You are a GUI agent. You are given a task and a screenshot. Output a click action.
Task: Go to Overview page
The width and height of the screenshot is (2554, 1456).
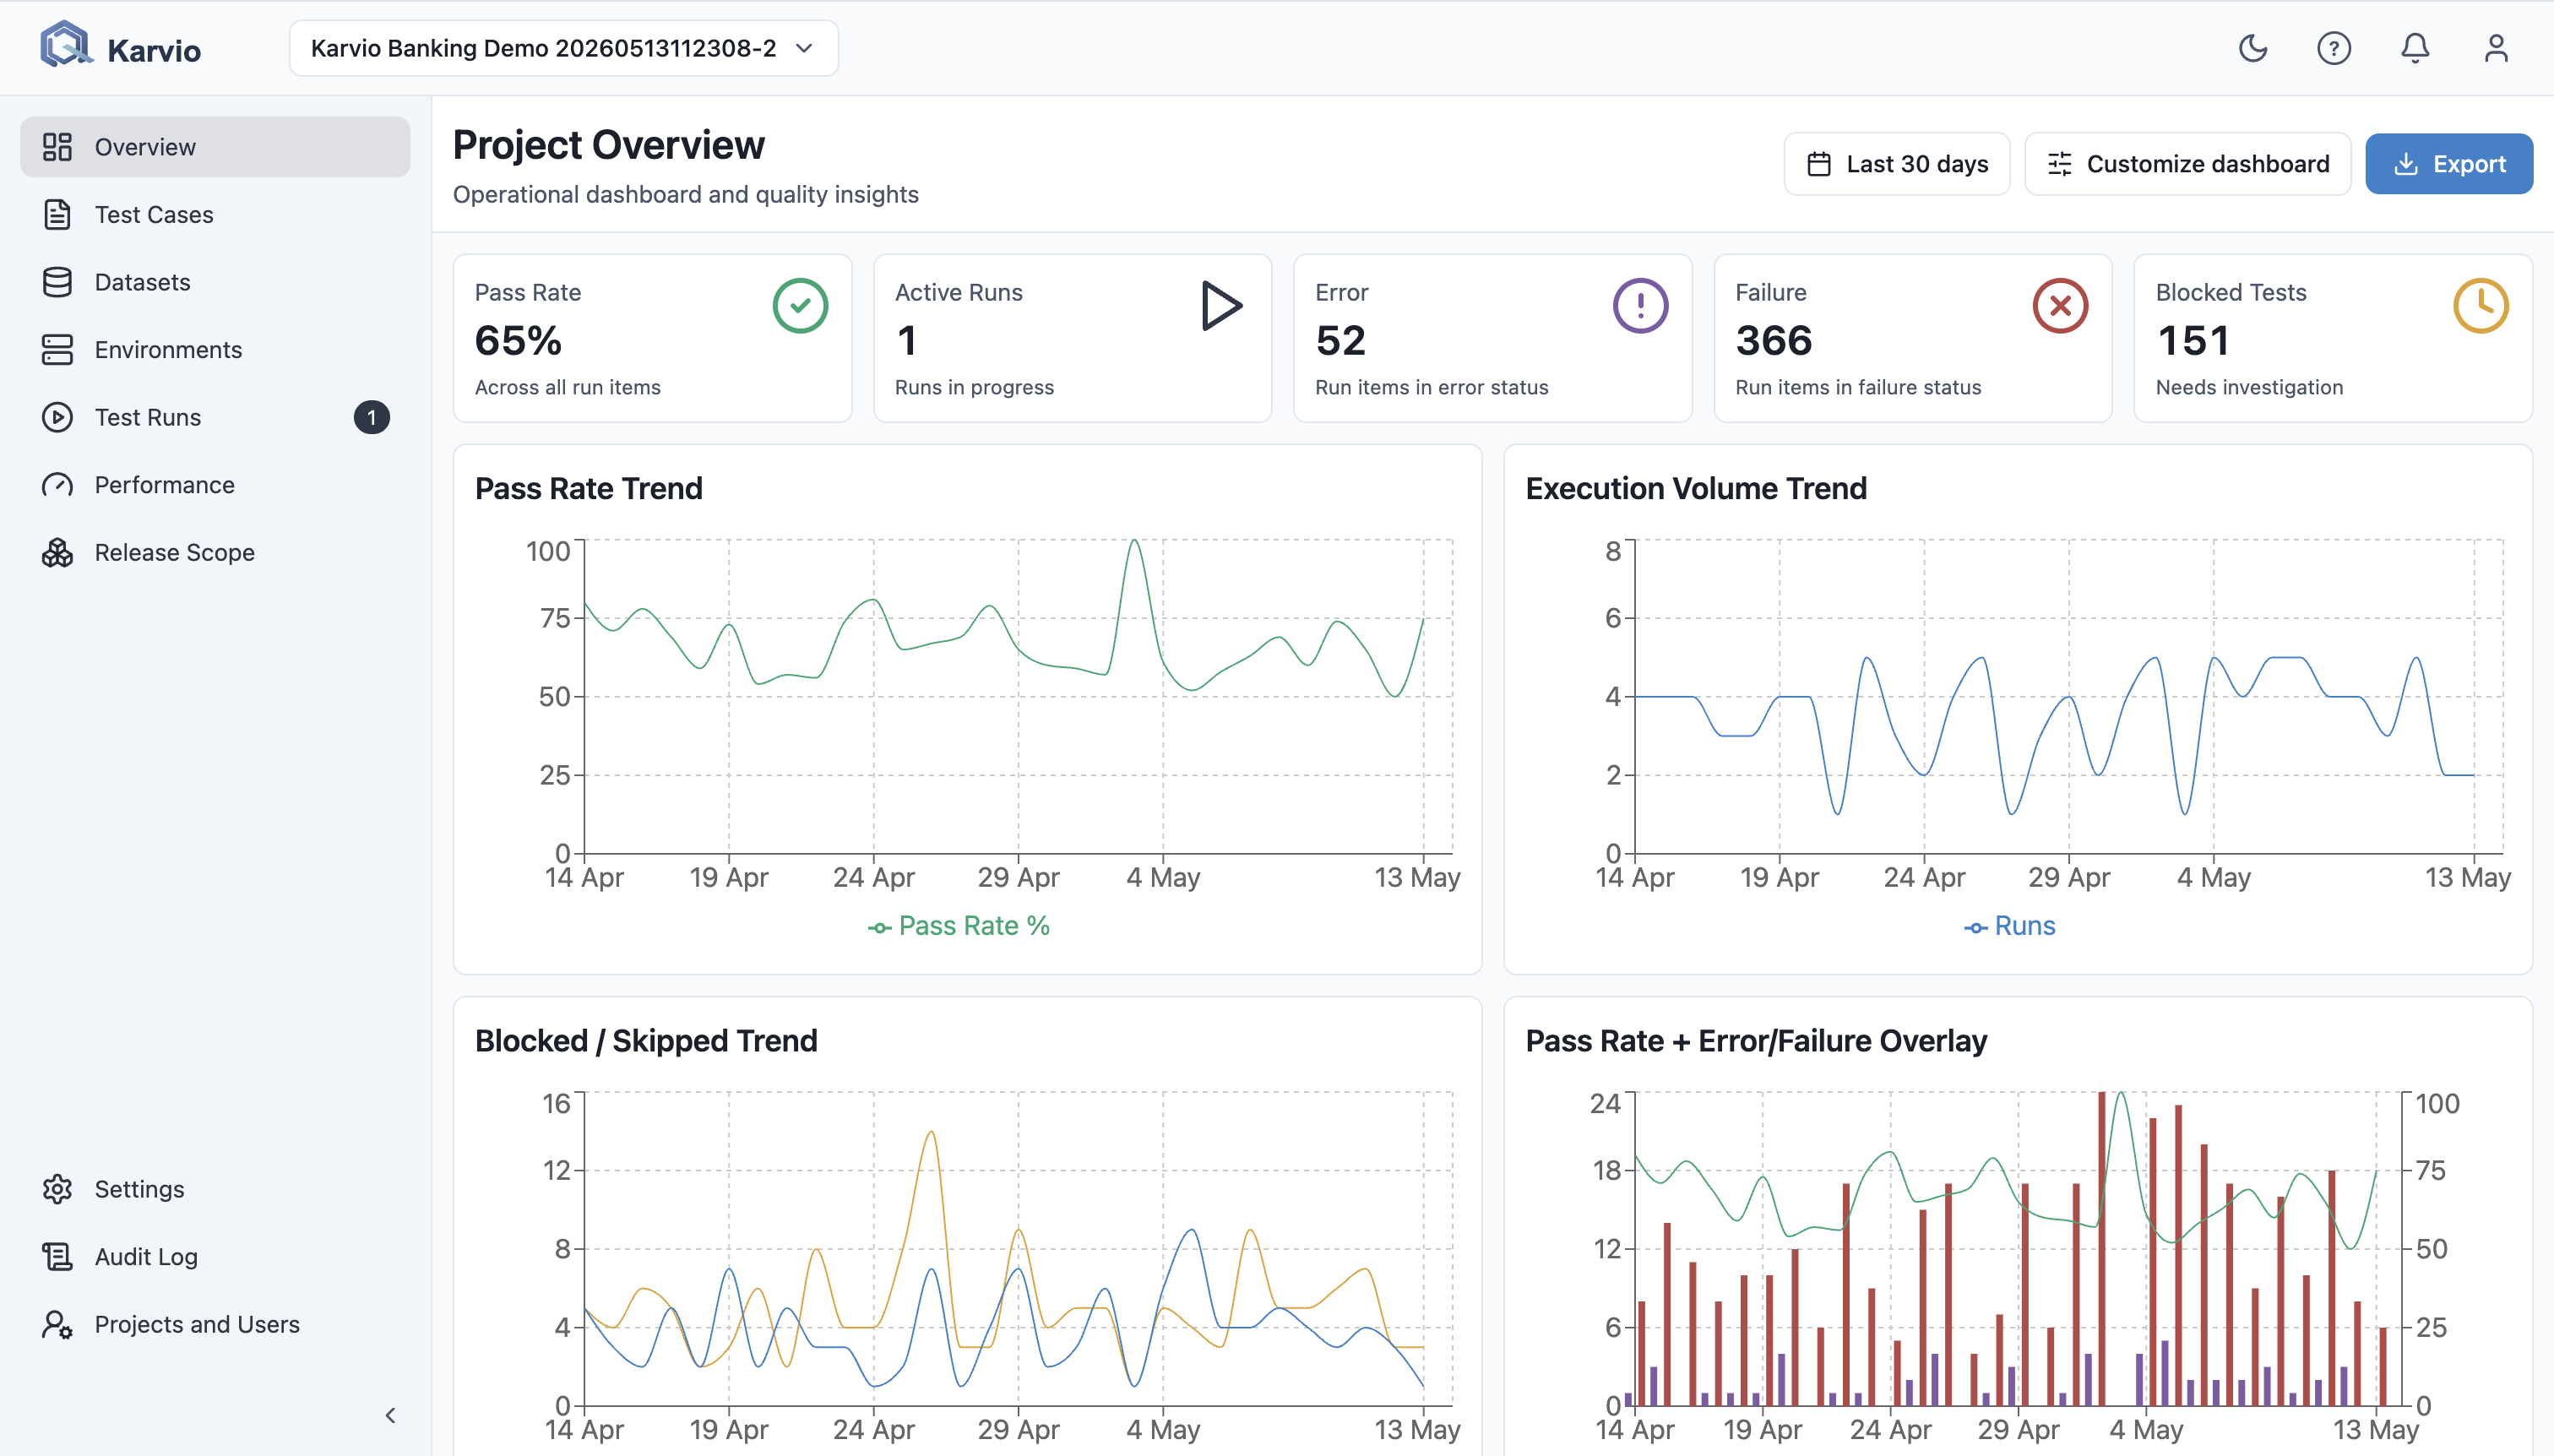tap(215, 147)
